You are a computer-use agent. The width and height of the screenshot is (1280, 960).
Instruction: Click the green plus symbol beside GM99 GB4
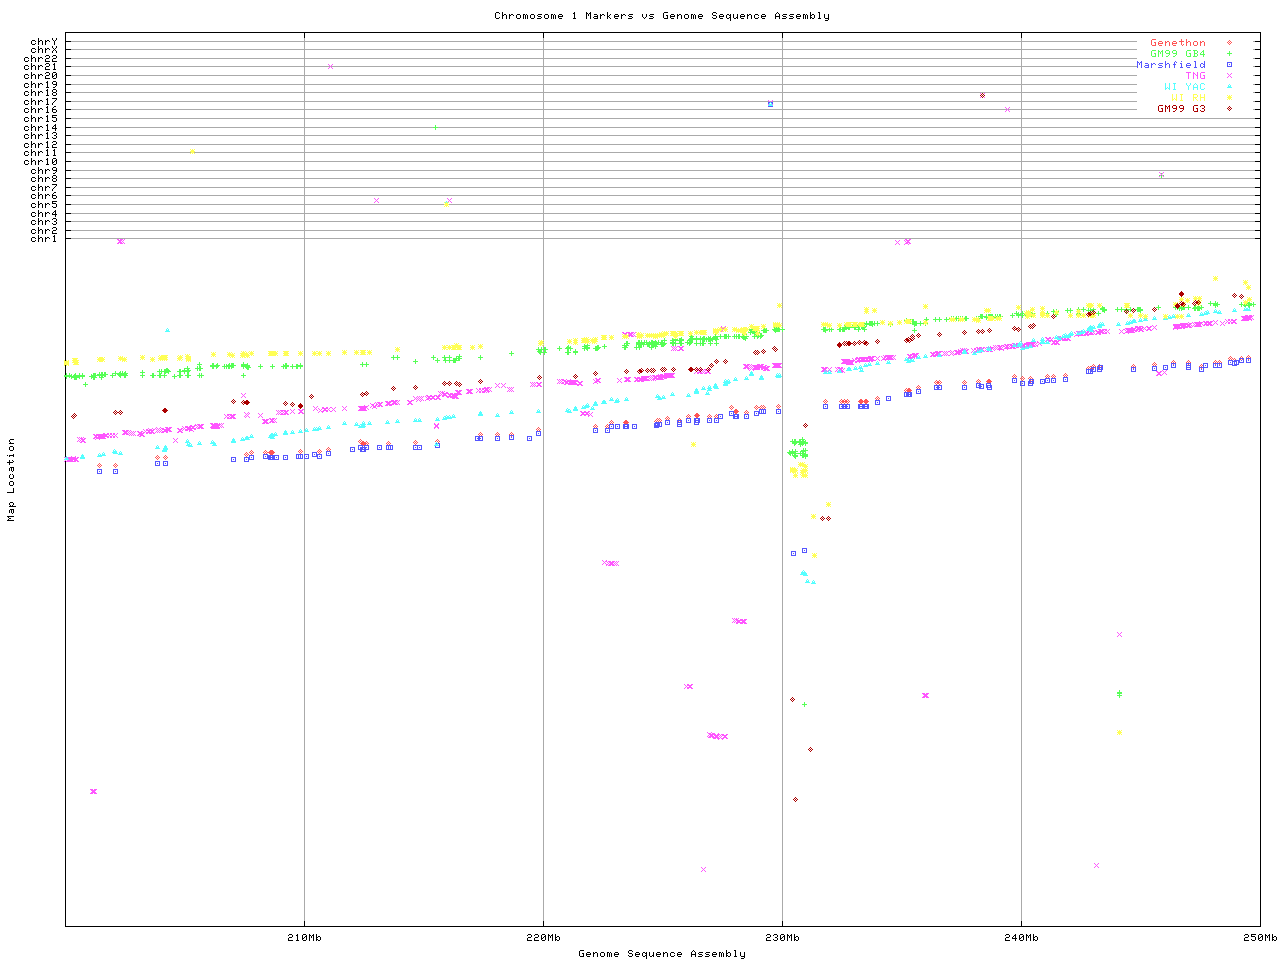coord(1229,54)
